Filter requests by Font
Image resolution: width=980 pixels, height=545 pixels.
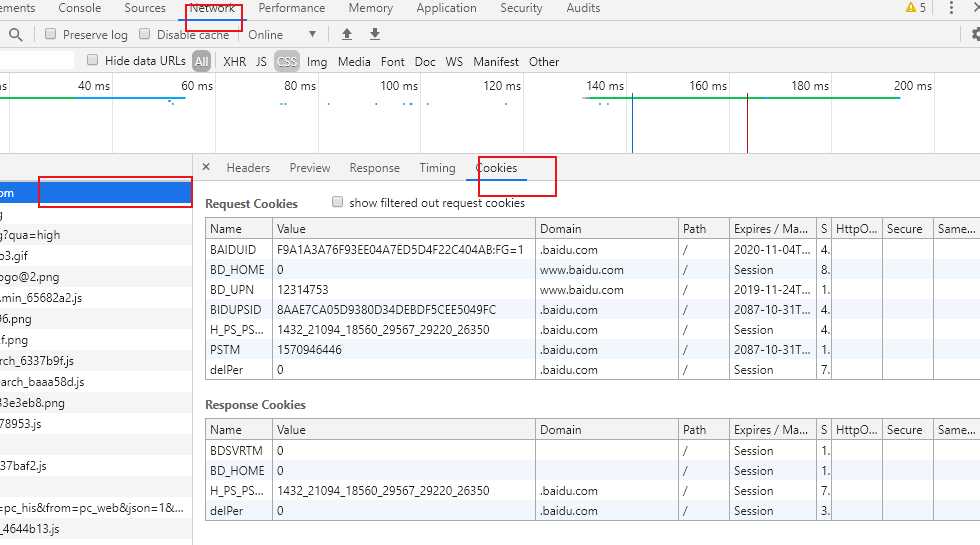[392, 61]
